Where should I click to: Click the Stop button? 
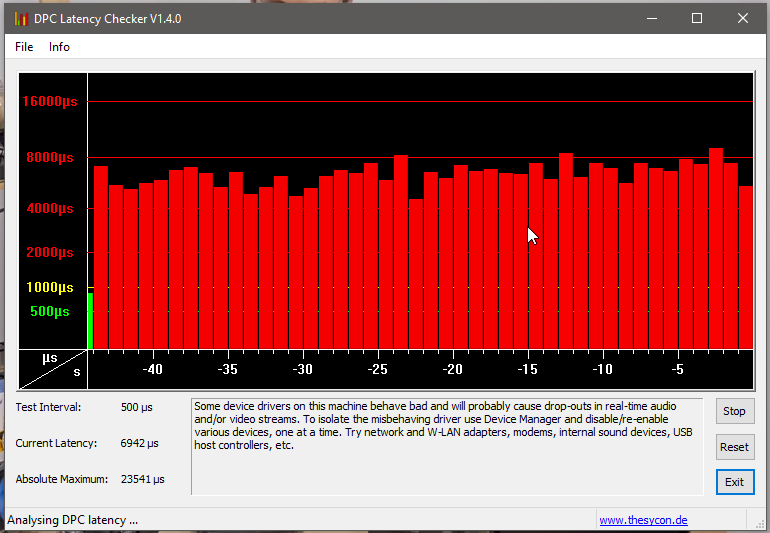pos(735,411)
